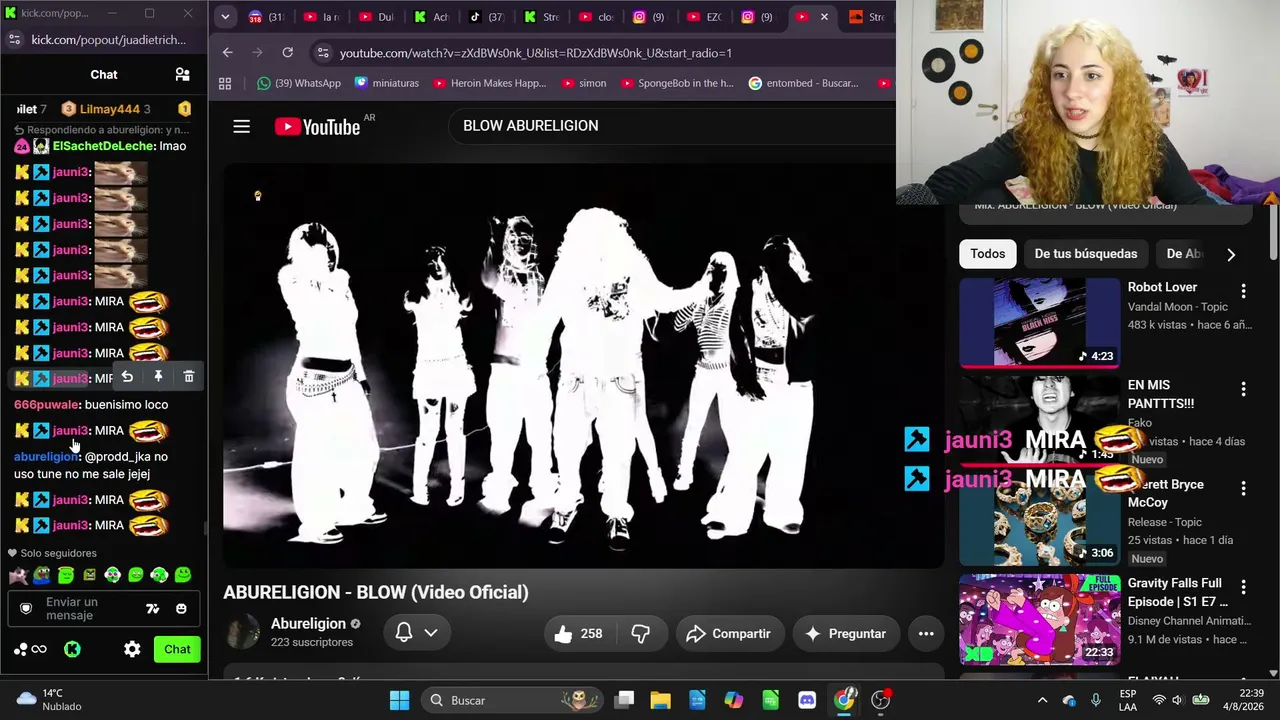Open the volume control in system tray
Screen dimensions: 1280x720
(x=1178, y=700)
